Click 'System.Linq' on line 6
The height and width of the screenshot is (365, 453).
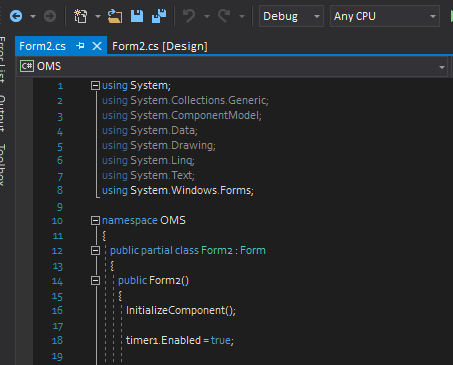161,160
